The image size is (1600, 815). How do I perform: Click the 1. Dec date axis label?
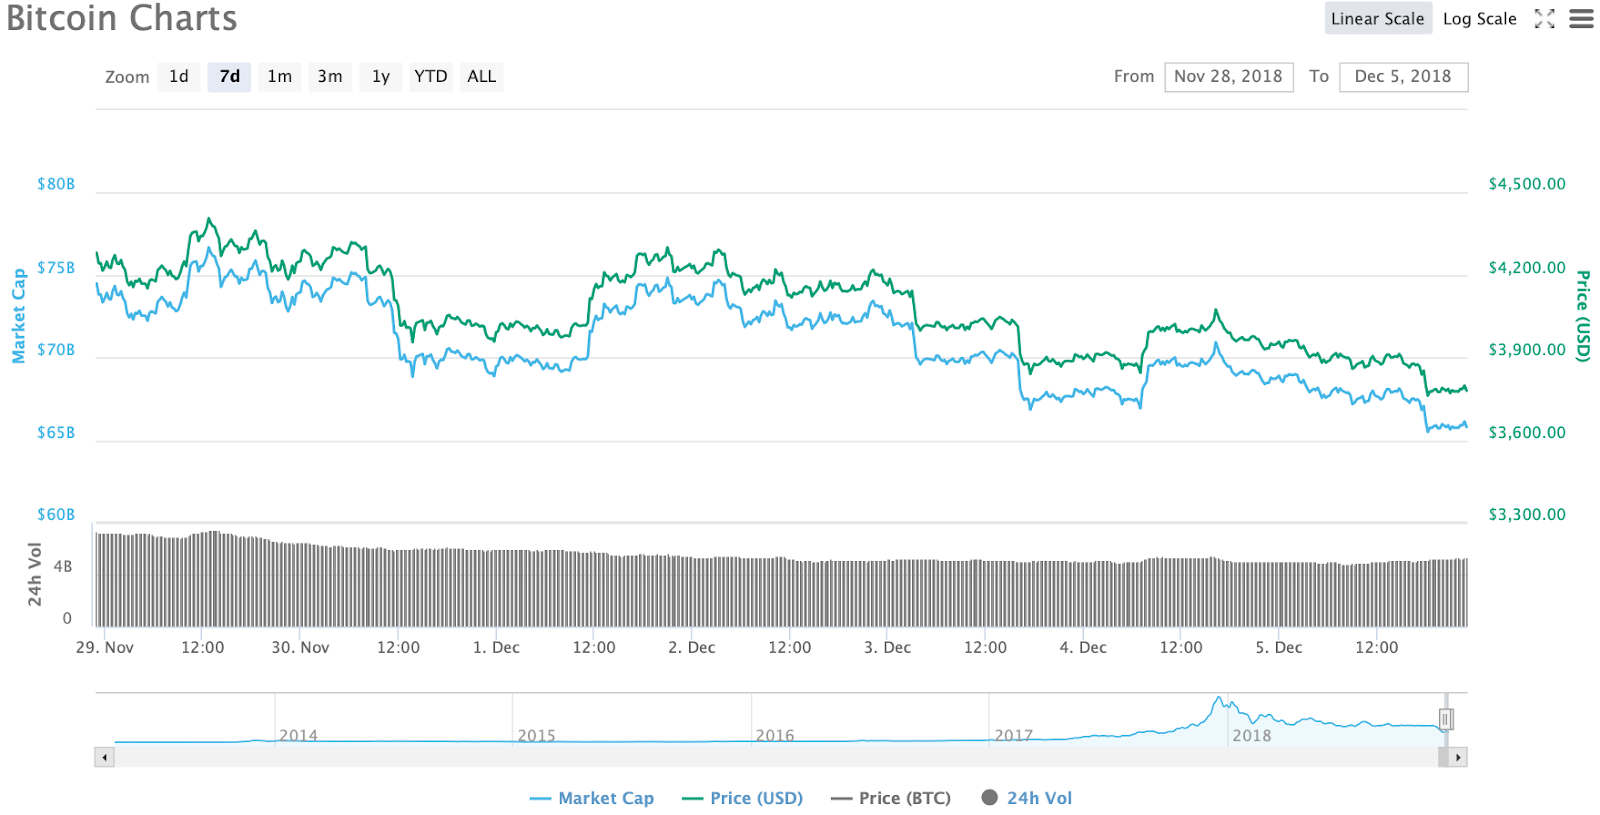click(496, 648)
